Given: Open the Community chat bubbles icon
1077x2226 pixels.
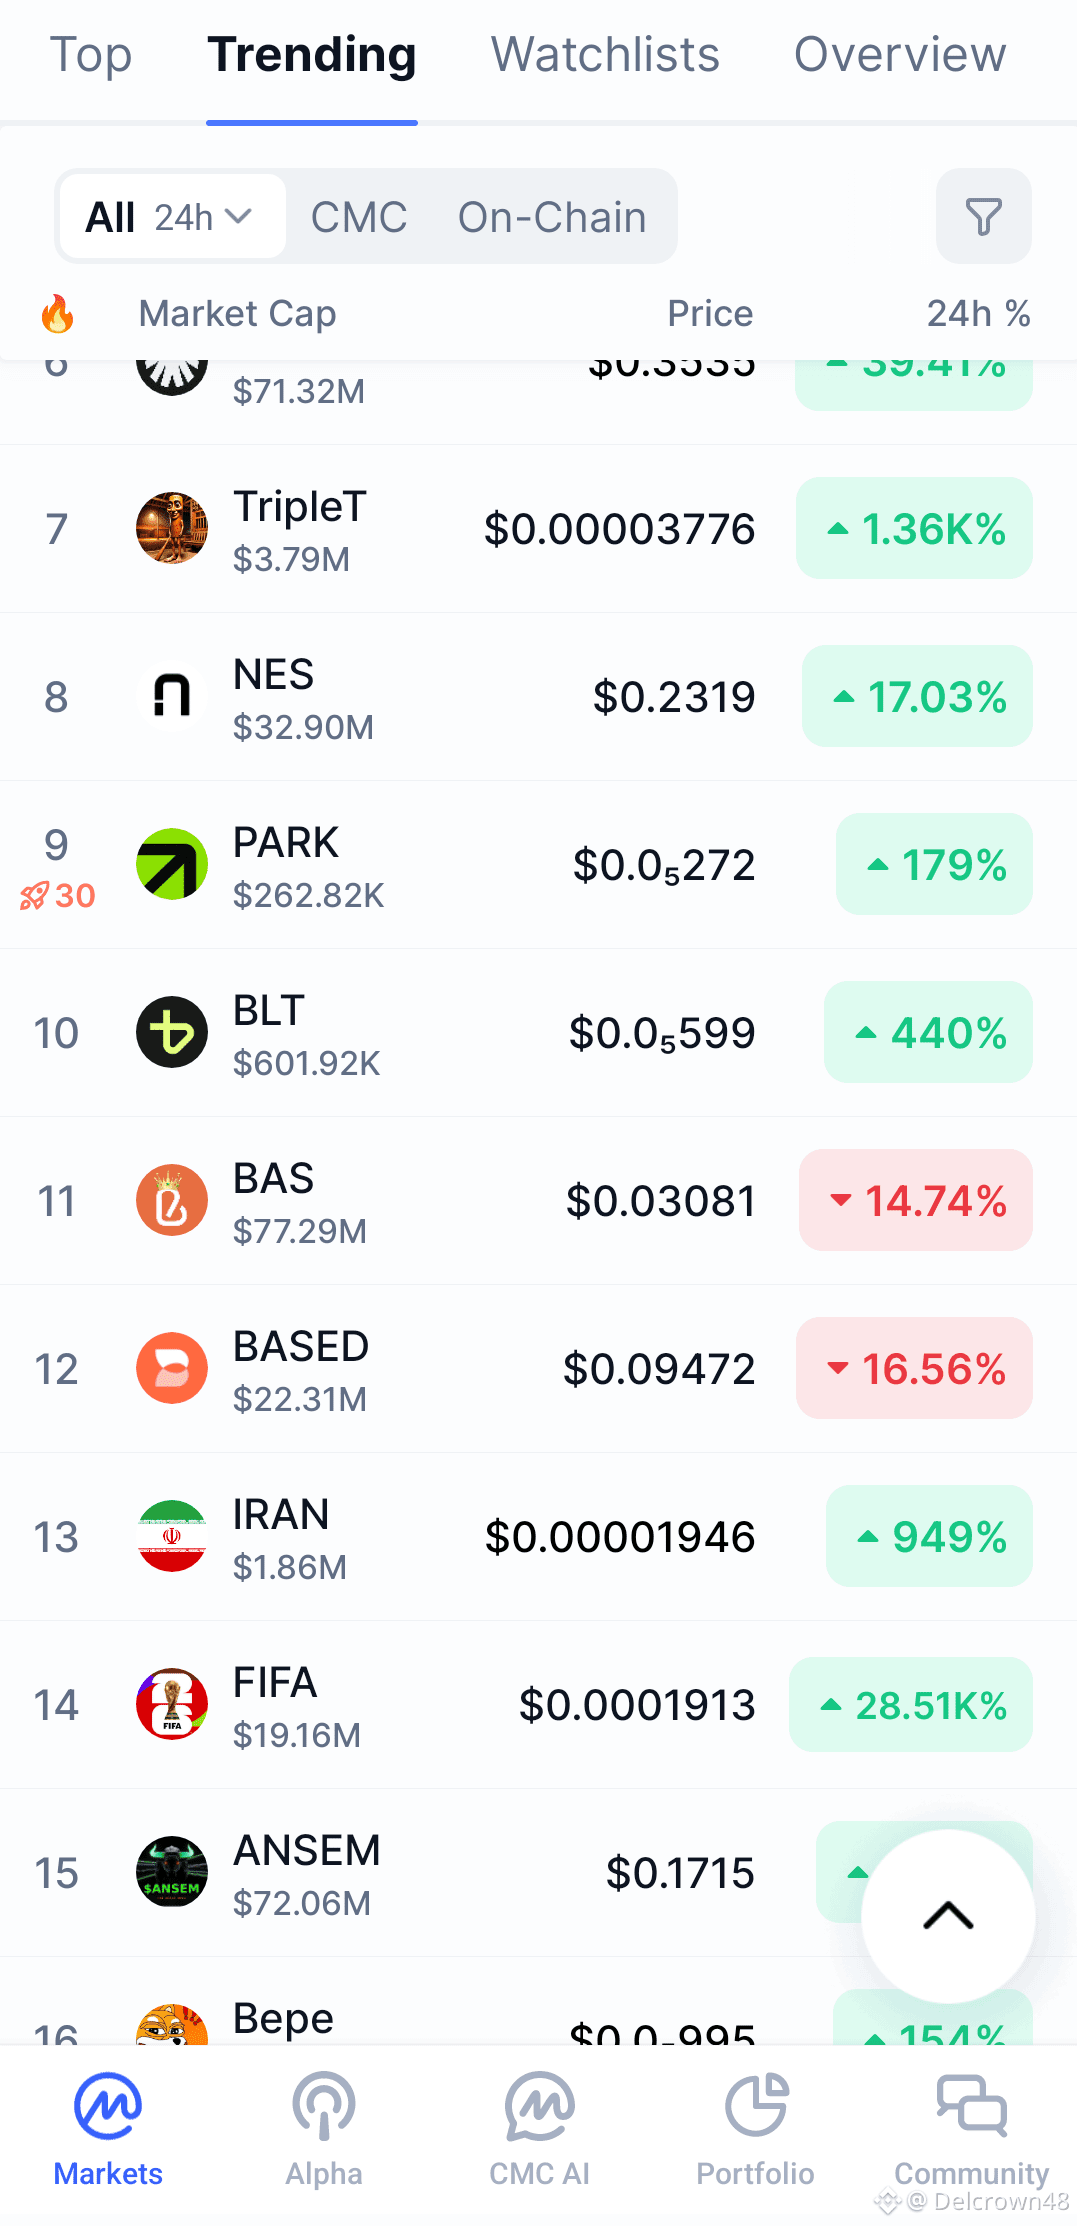Looking at the screenshot, I should tap(972, 2105).
